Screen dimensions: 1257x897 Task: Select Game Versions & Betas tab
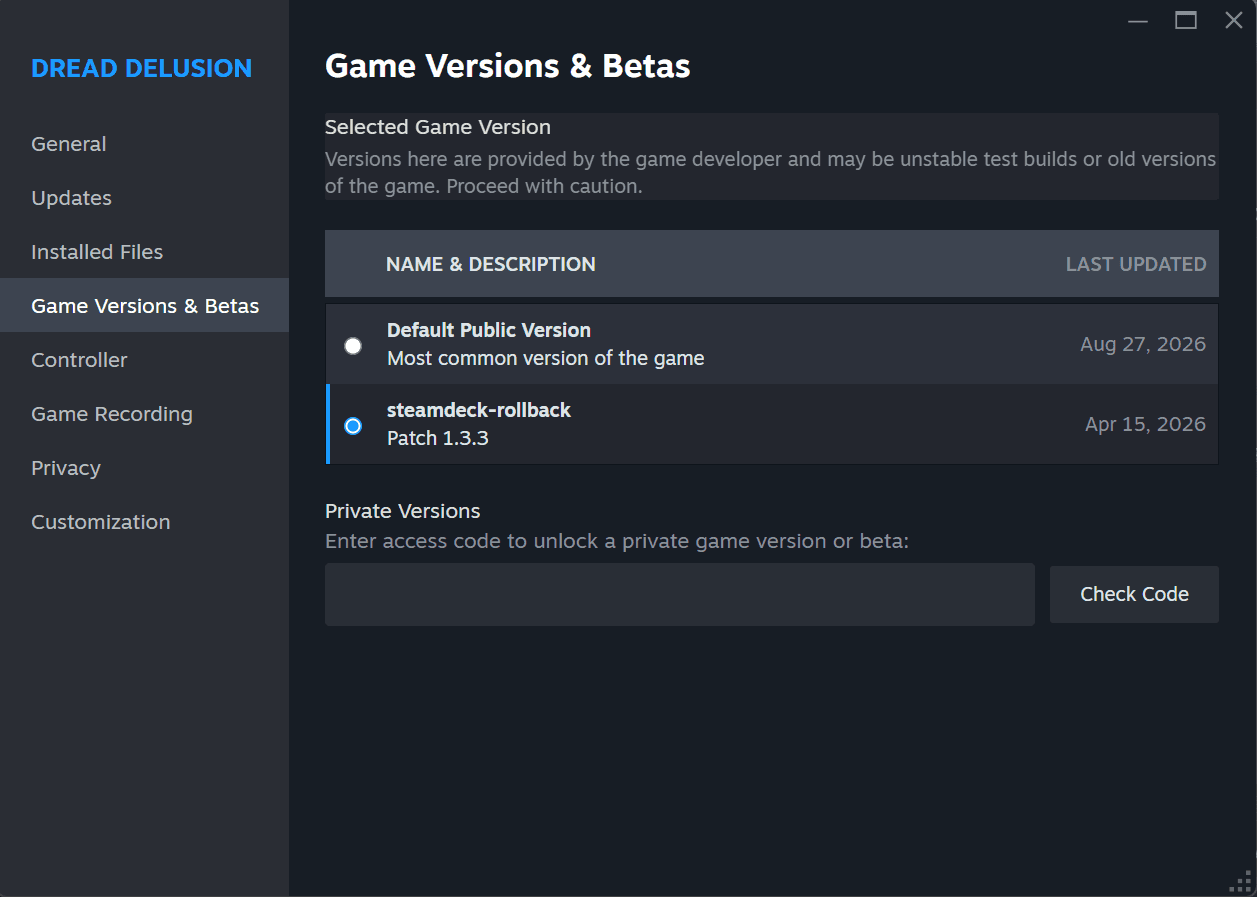pos(144,306)
